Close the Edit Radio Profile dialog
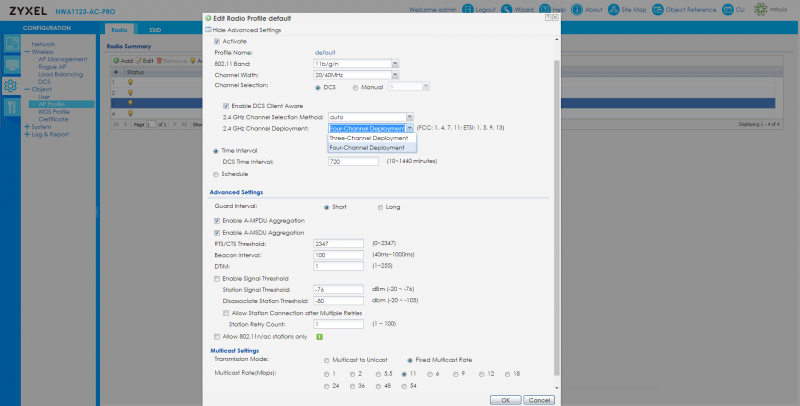800x406 pixels. click(555, 17)
